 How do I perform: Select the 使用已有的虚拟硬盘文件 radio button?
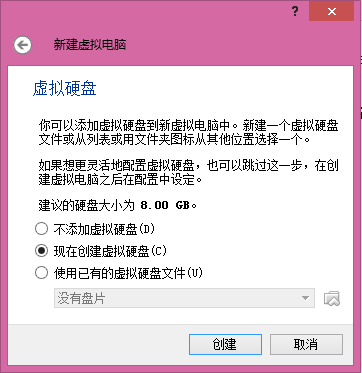pyautogui.click(x=42, y=273)
